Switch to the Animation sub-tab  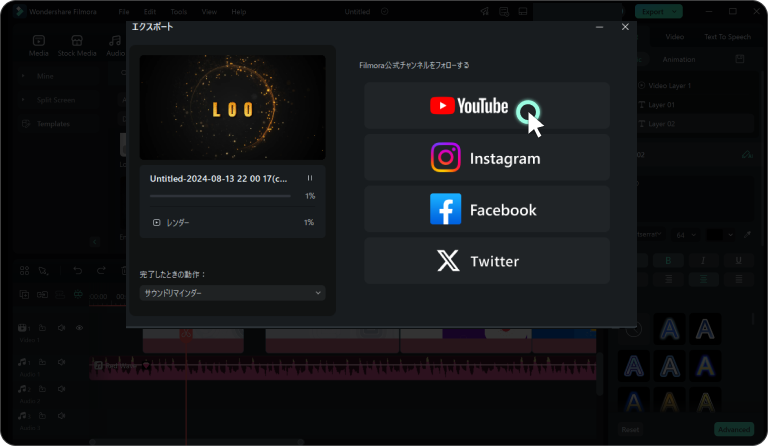click(679, 59)
